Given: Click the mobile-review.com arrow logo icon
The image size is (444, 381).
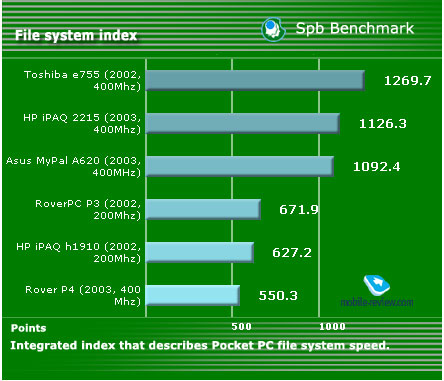Looking at the screenshot, I should pos(377,286).
